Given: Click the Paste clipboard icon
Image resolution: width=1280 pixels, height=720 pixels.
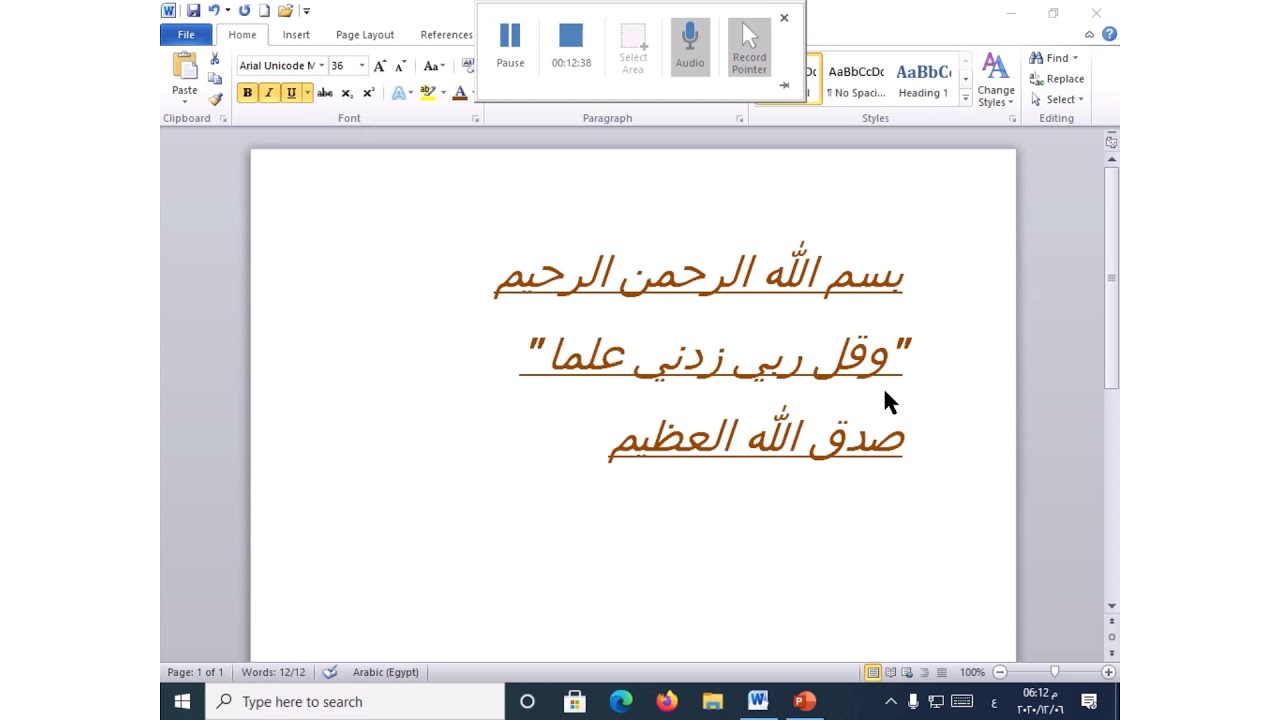Looking at the screenshot, I should (185, 67).
